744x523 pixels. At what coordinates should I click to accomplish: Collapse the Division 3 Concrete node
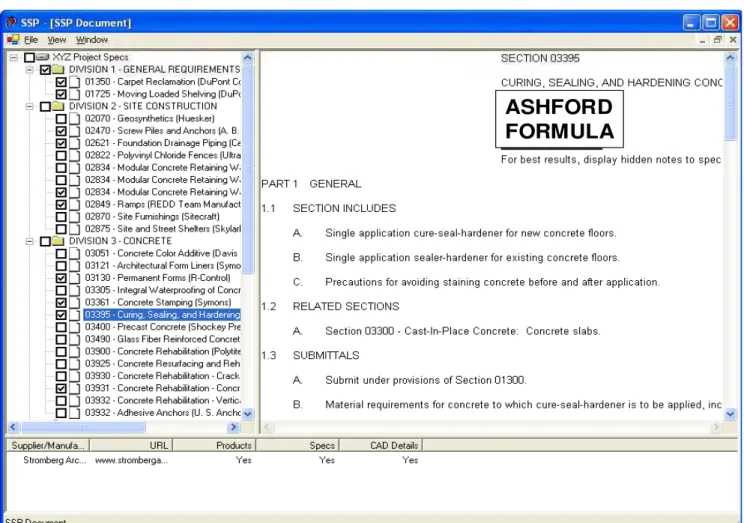[x=29, y=242]
